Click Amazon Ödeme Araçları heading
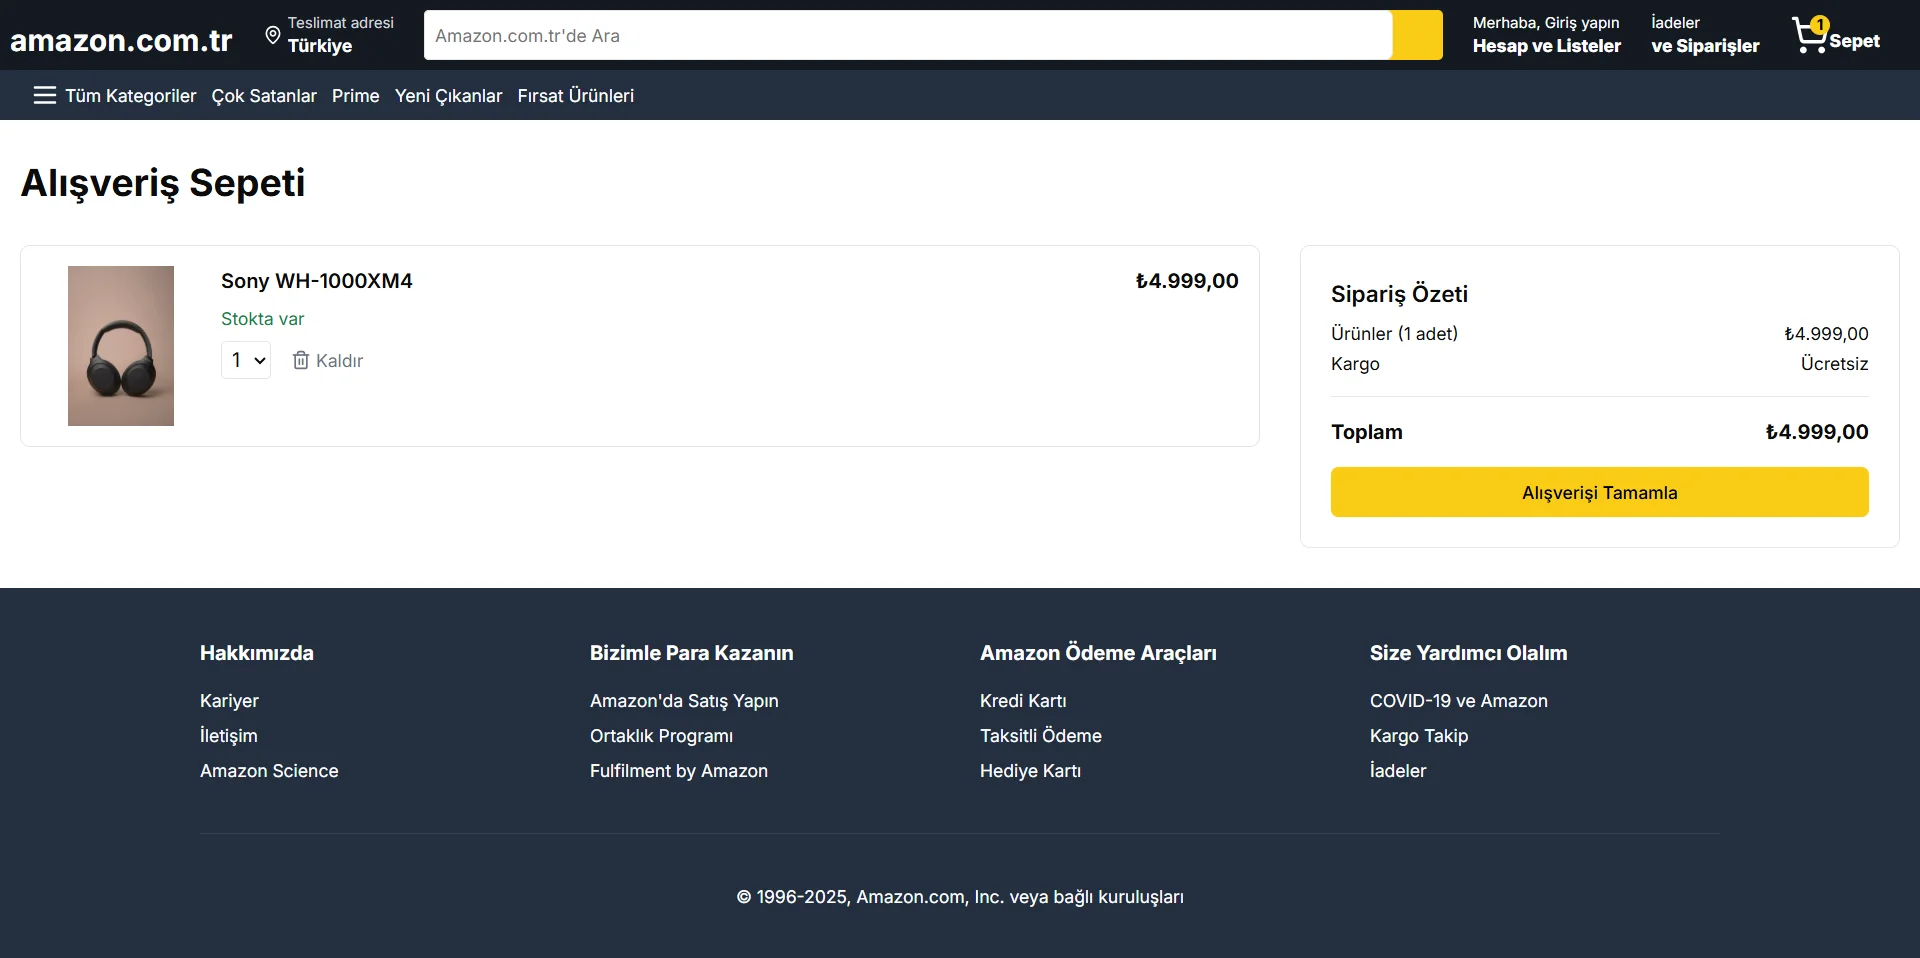1920x958 pixels. click(x=1098, y=653)
